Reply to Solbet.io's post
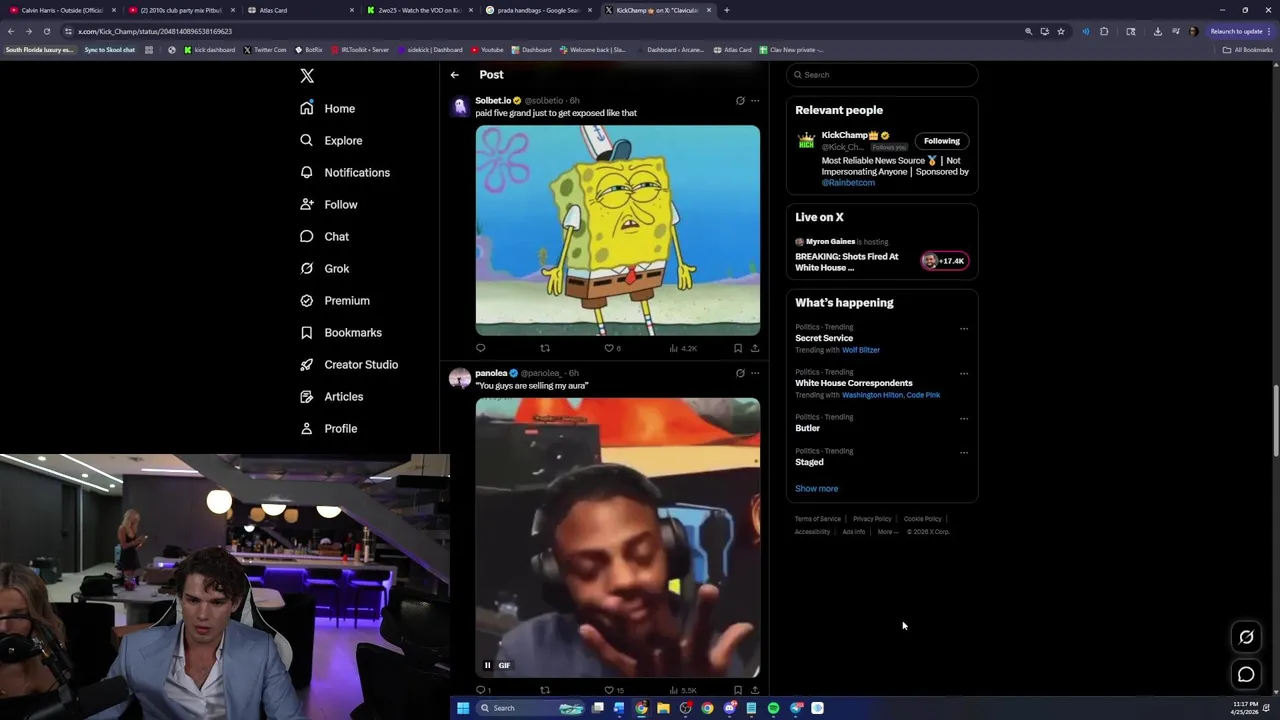This screenshot has height=720, width=1280. click(480, 348)
